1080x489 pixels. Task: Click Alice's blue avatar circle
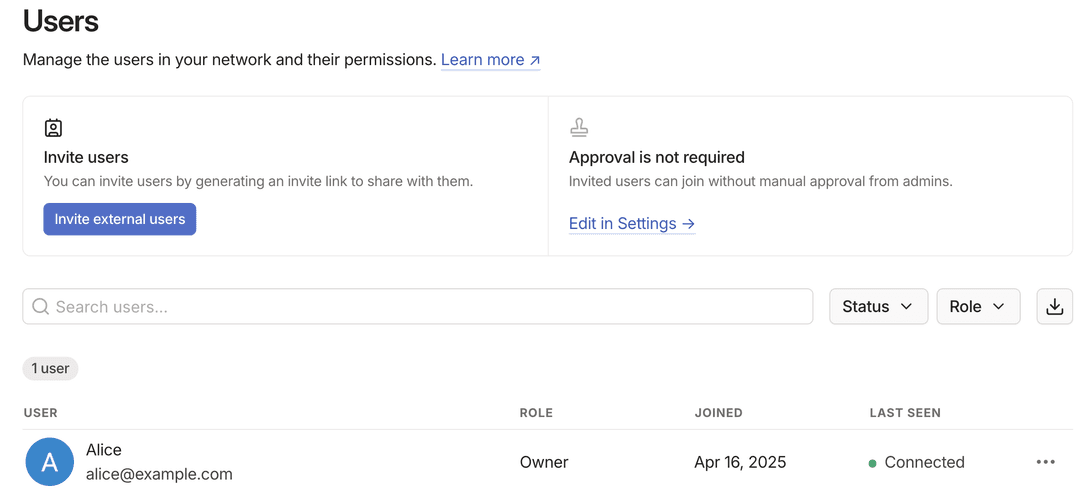pyautogui.click(x=50, y=462)
